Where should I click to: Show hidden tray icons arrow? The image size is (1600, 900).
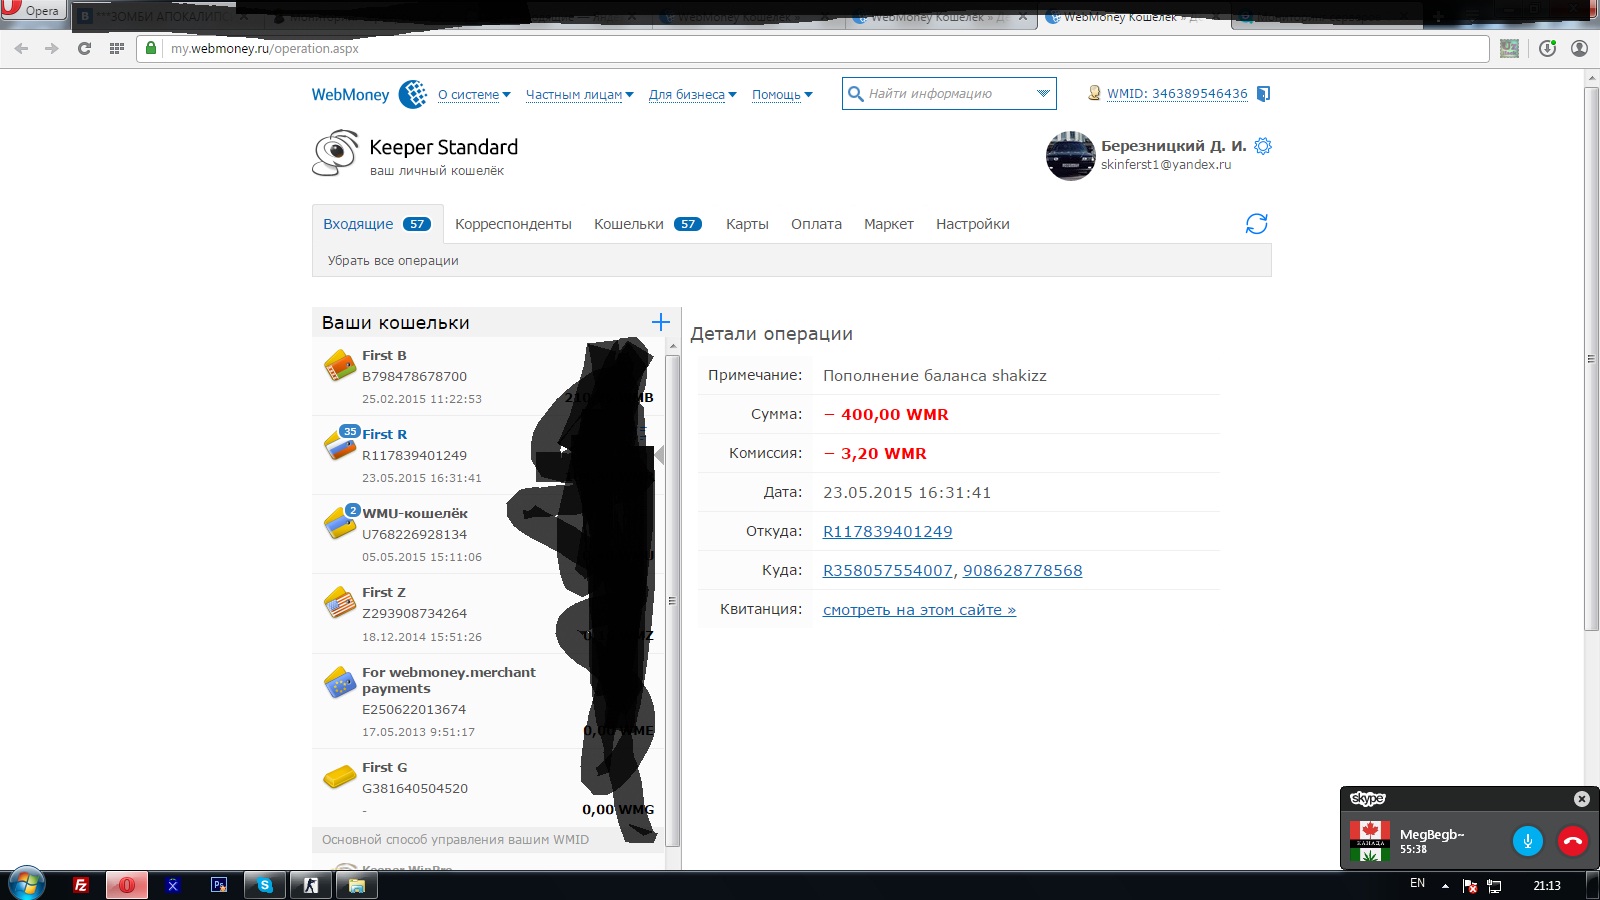click(x=1445, y=885)
